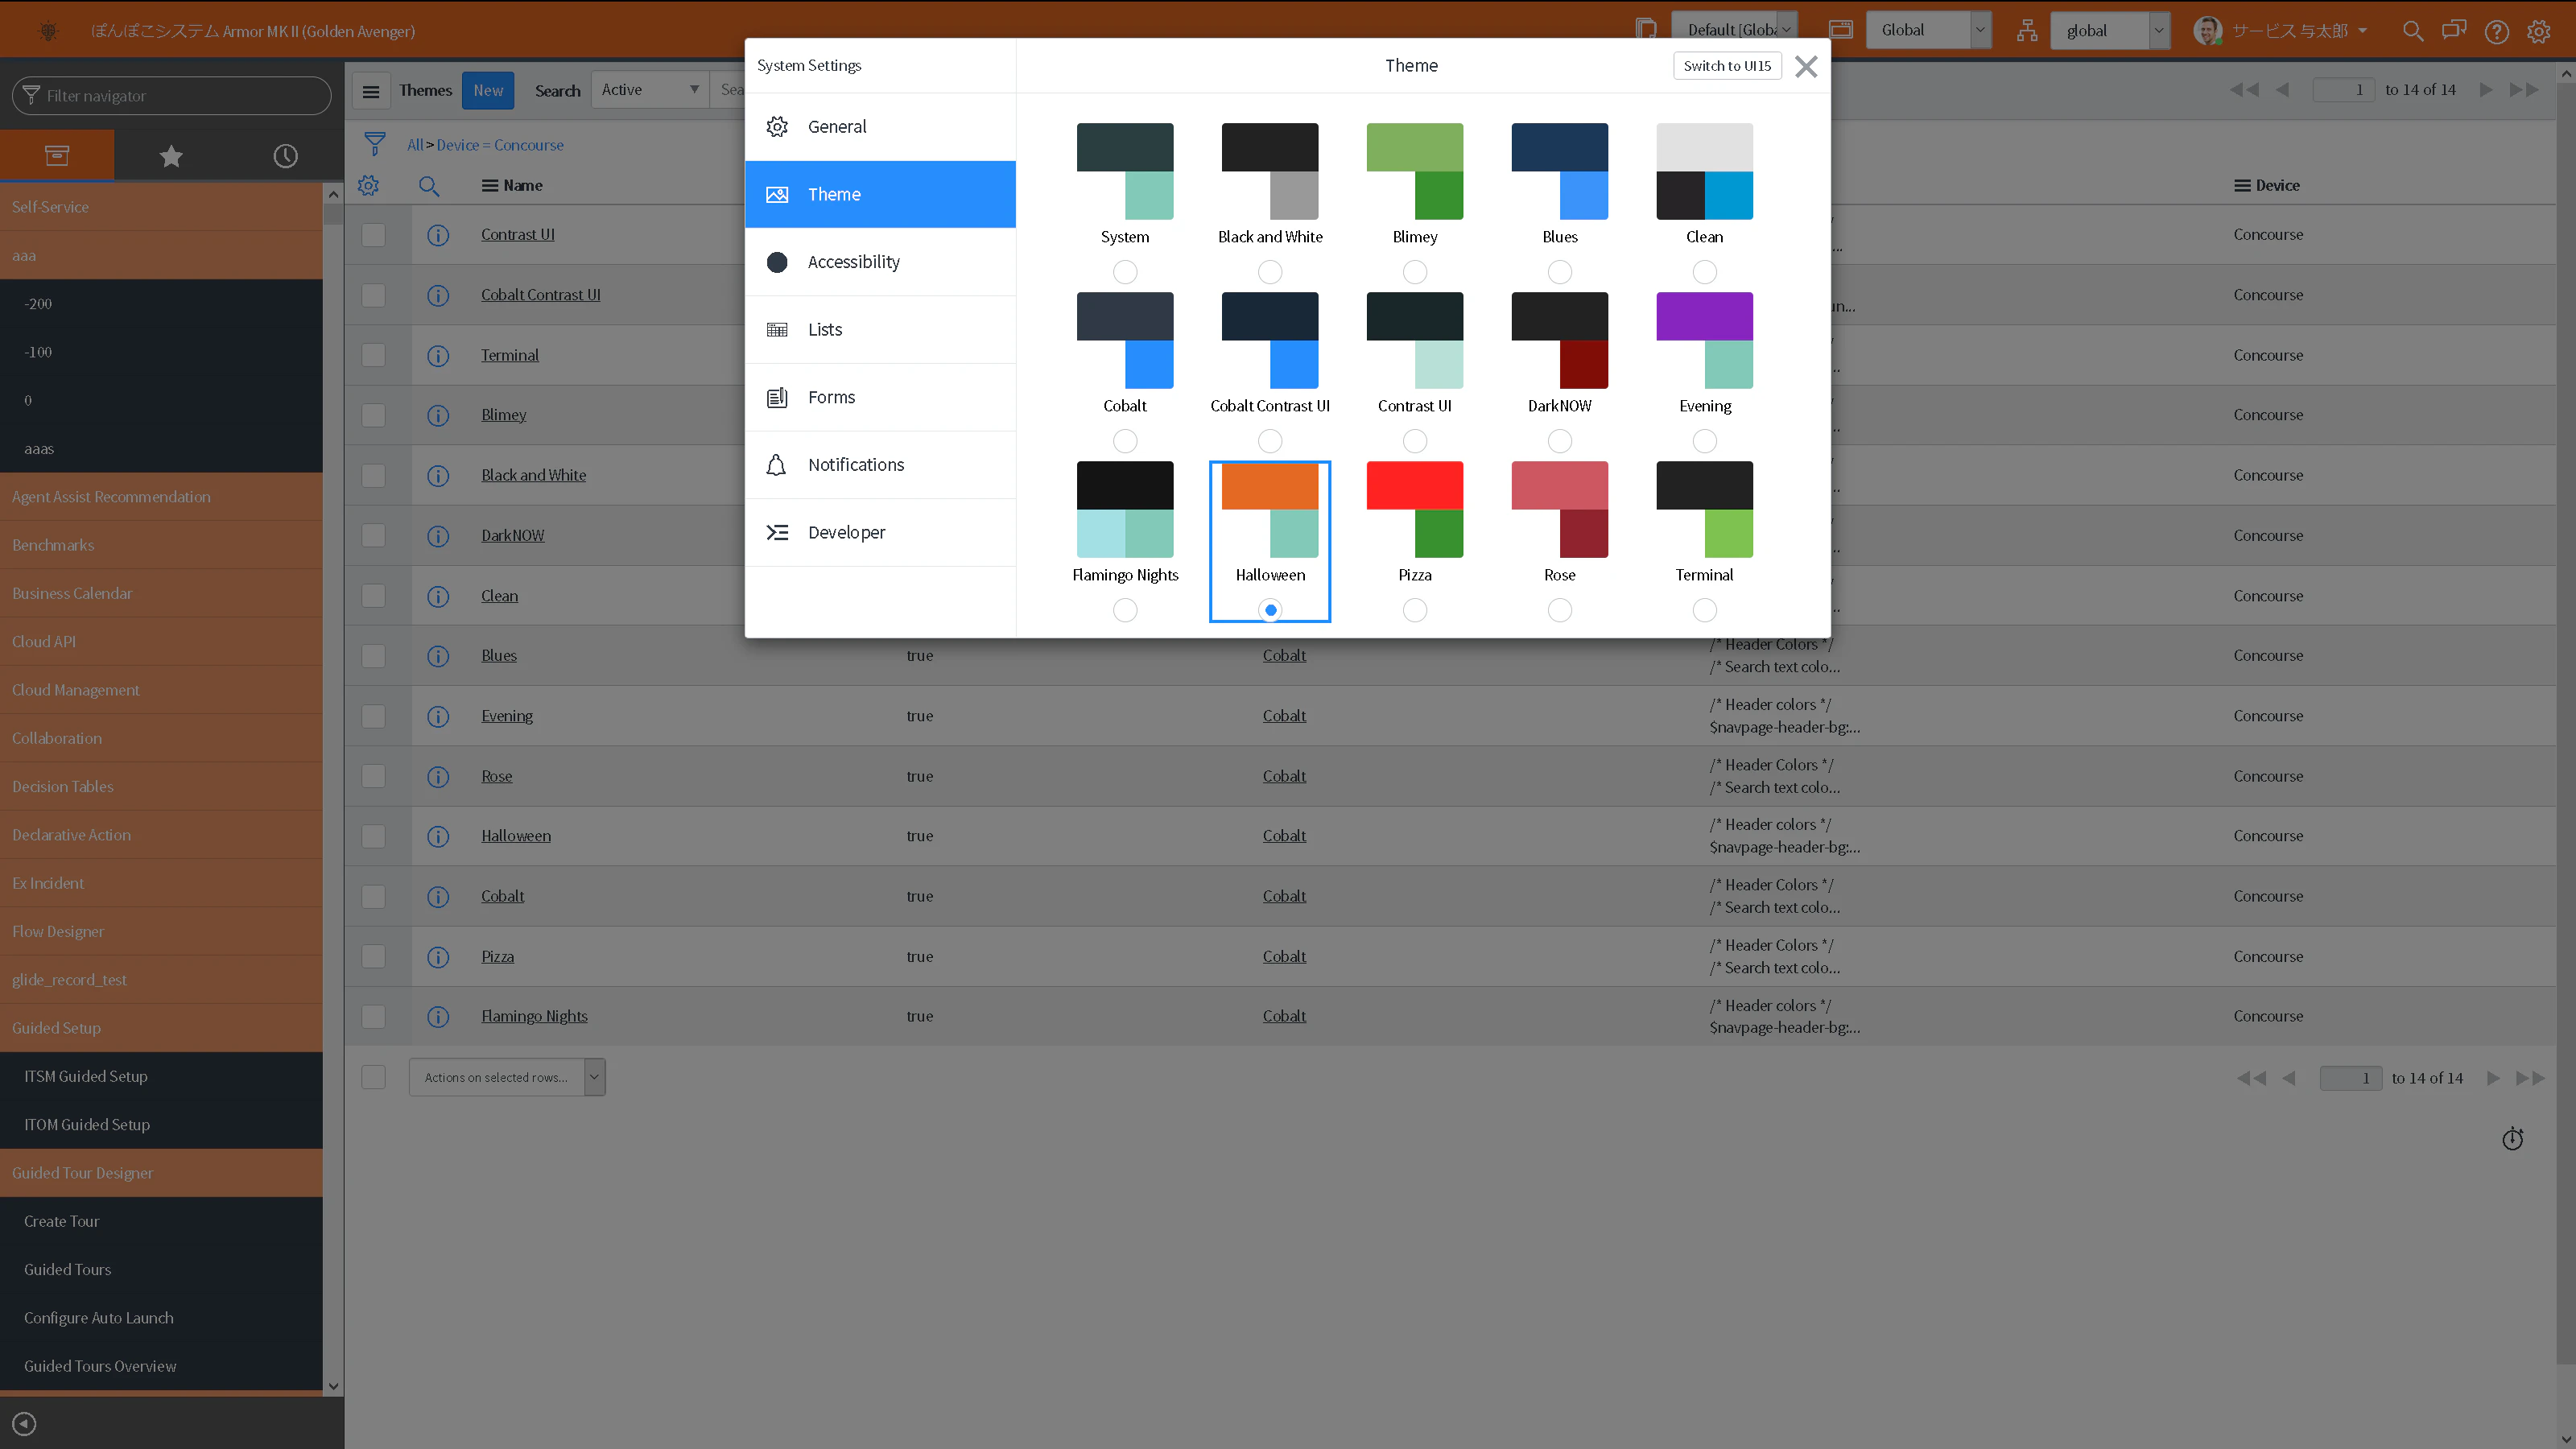Open the info icon for Contrast UI row

[x=438, y=235]
